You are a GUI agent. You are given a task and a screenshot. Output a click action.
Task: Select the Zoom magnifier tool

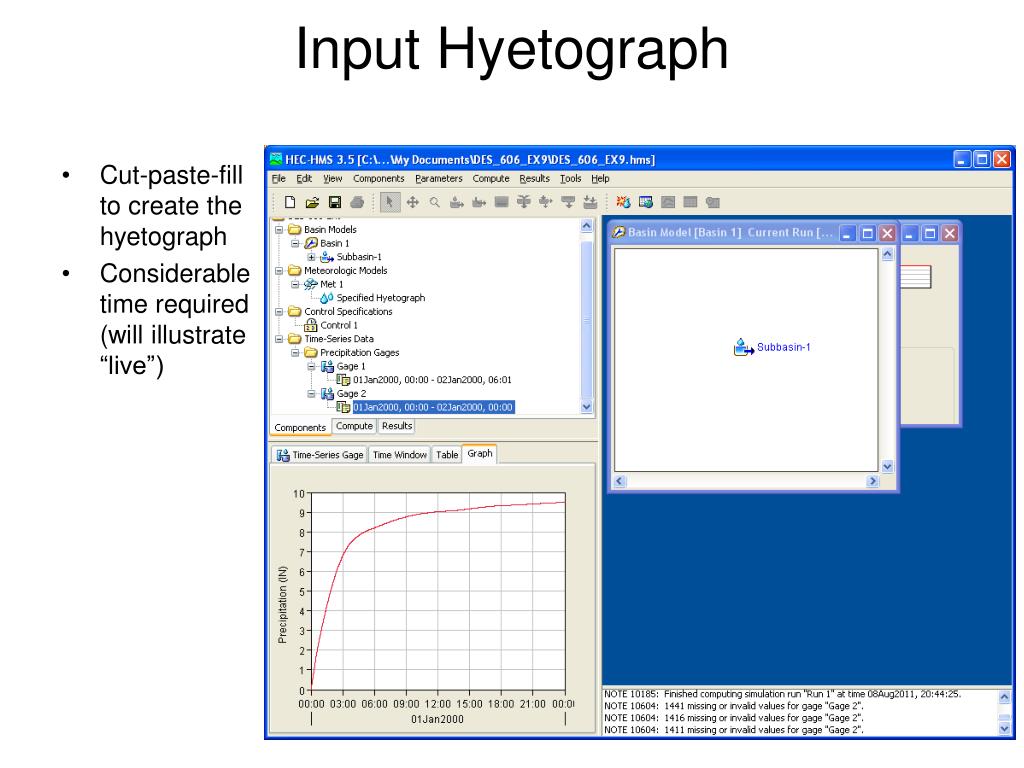point(435,202)
